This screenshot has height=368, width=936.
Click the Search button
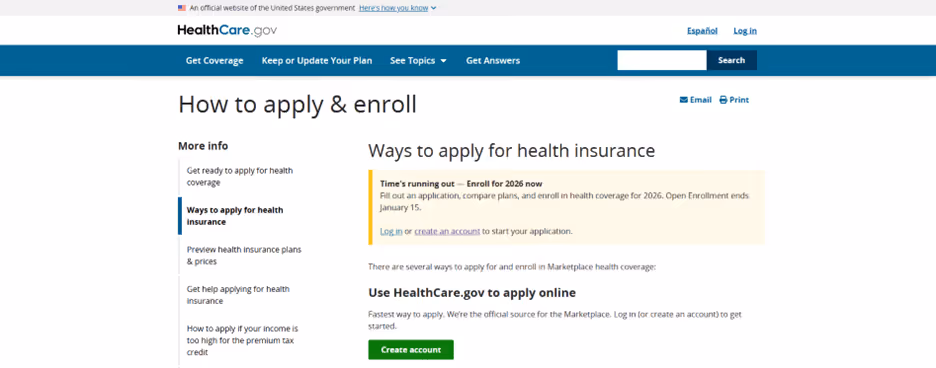(x=732, y=60)
